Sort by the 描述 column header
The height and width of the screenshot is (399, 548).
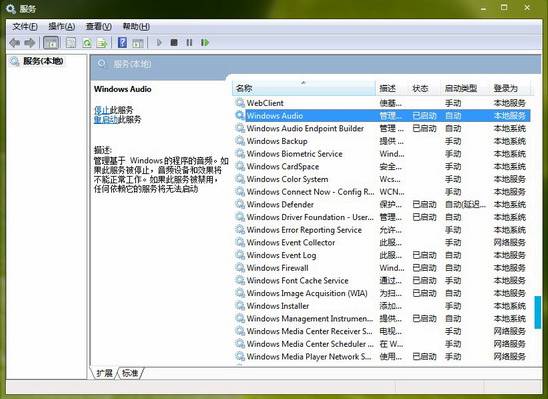(392, 88)
